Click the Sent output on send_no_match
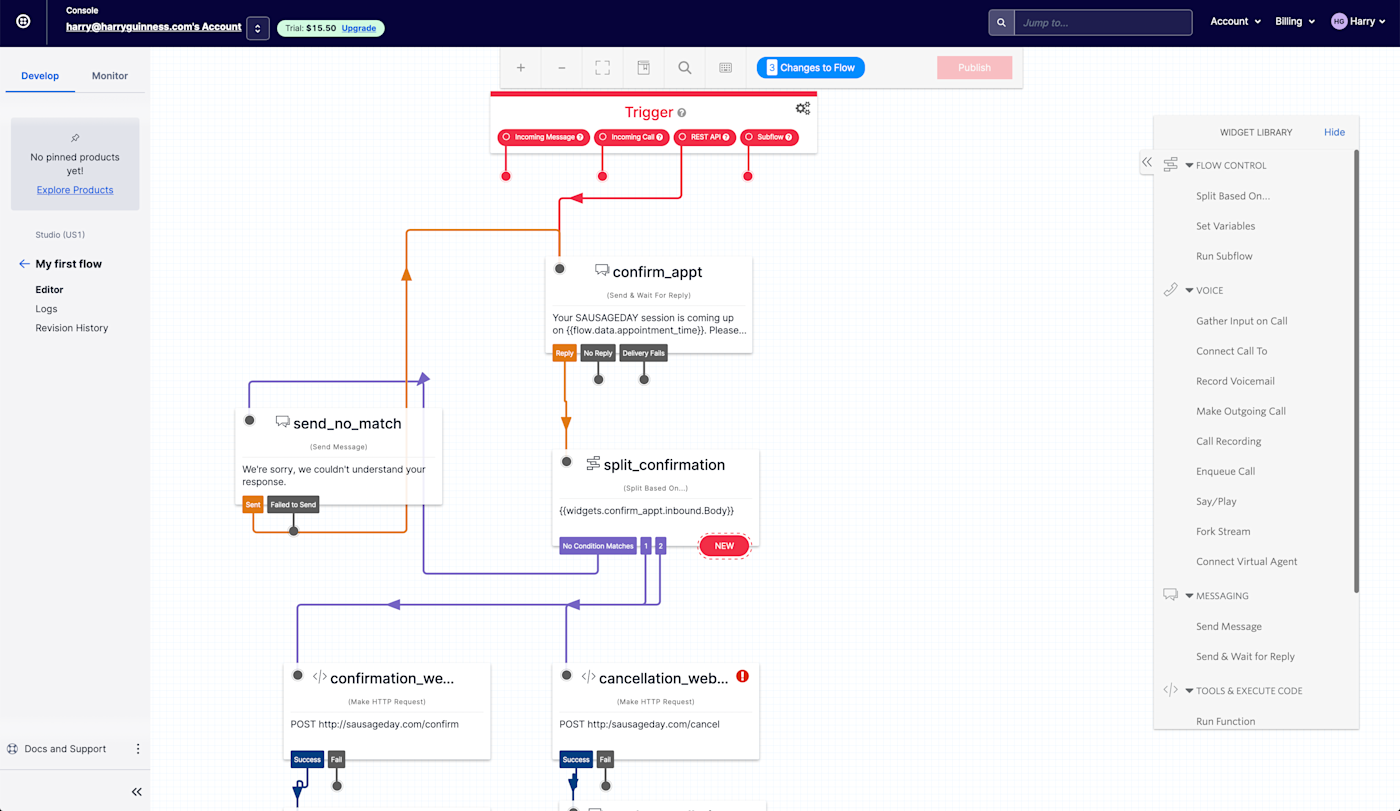1400x811 pixels. [x=253, y=505]
